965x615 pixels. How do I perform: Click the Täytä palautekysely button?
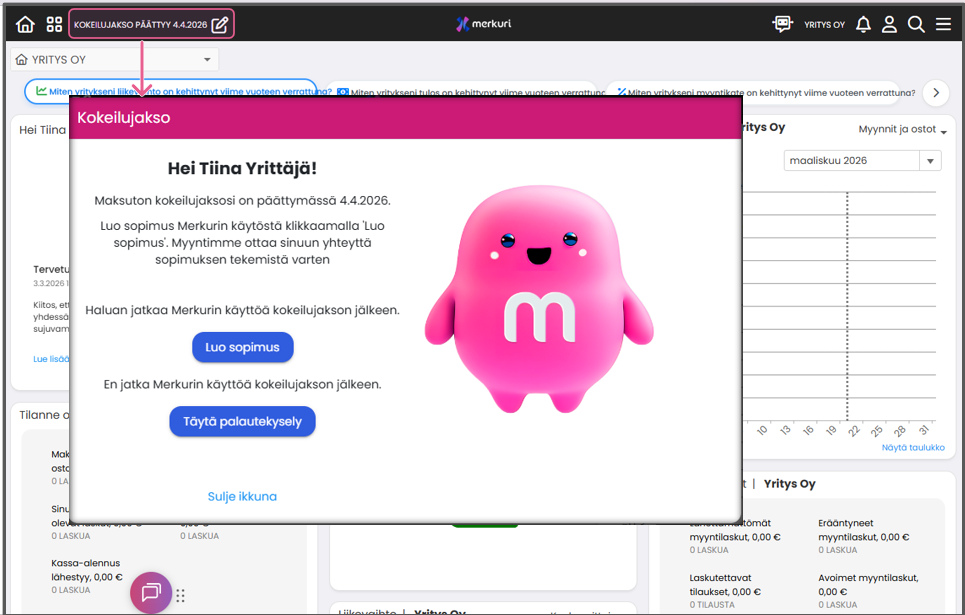click(x=242, y=421)
